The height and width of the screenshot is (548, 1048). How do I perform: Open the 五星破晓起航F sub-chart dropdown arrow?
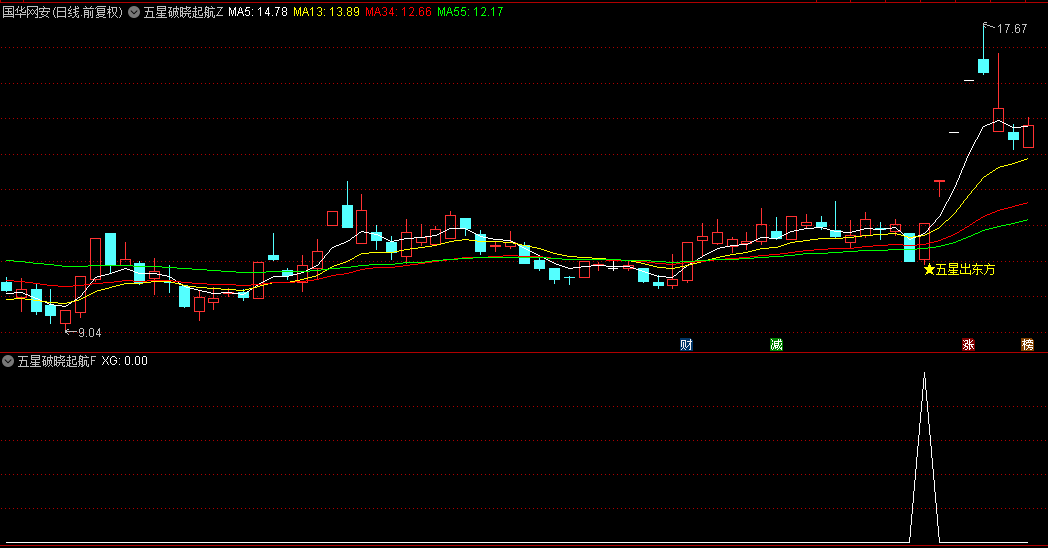pos(8,361)
